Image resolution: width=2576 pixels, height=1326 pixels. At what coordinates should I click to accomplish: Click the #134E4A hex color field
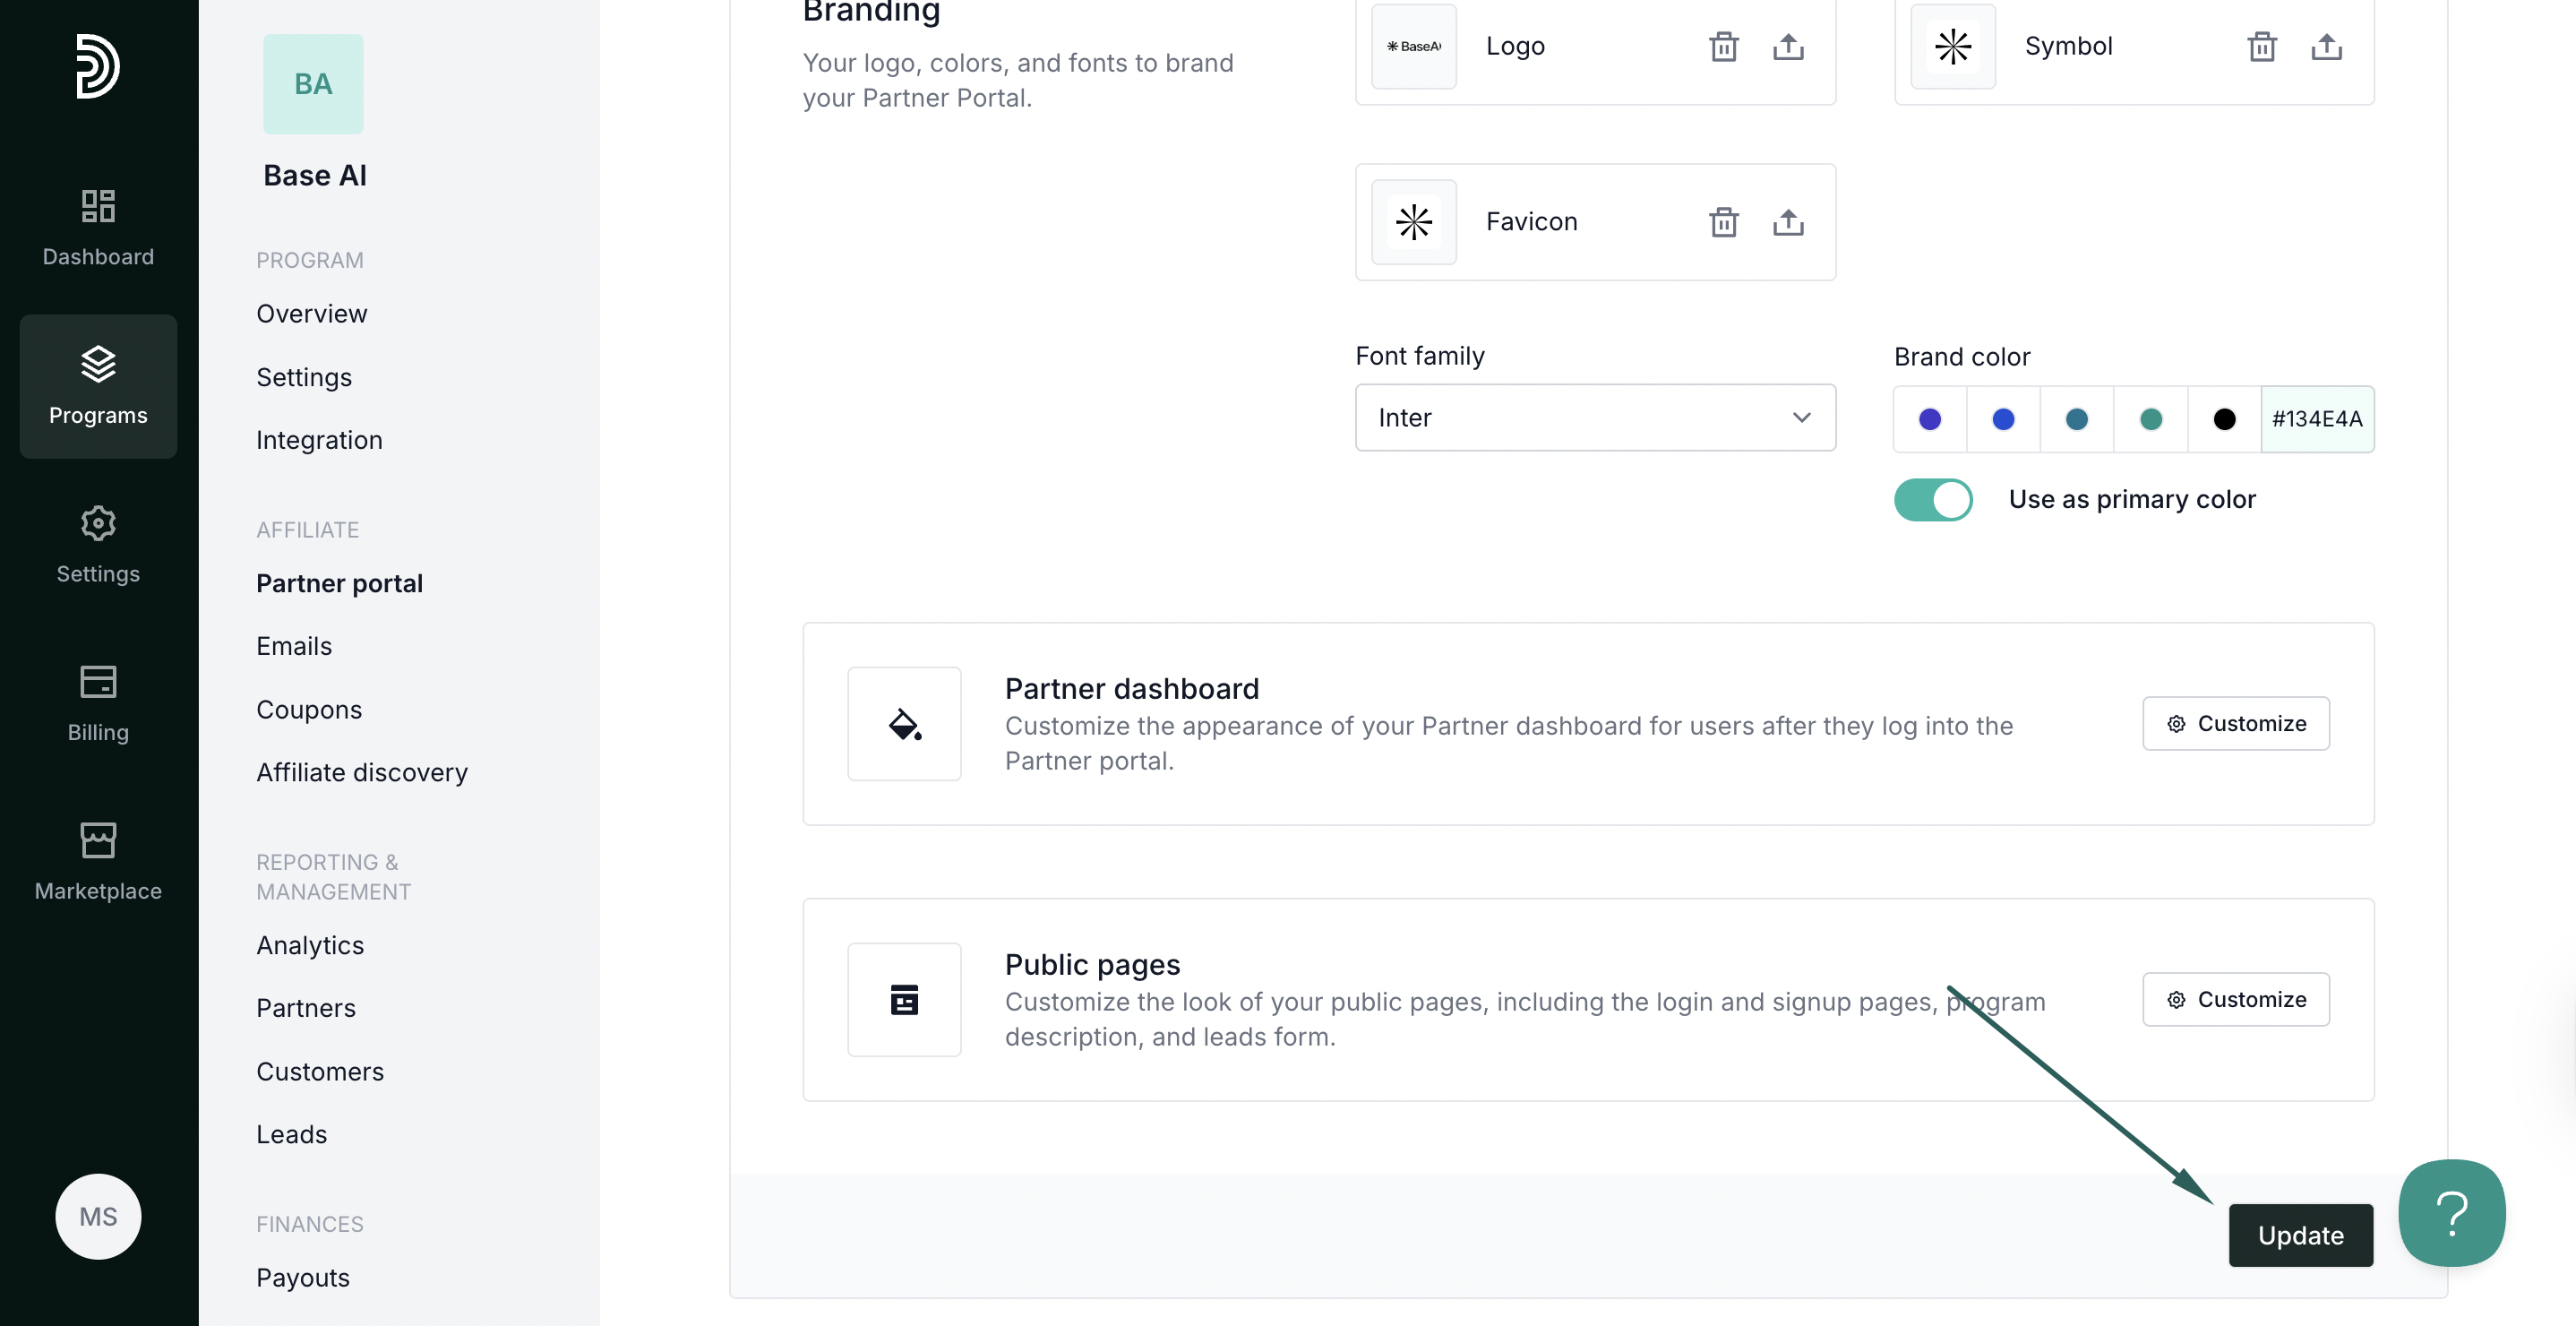click(x=2317, y=419)
